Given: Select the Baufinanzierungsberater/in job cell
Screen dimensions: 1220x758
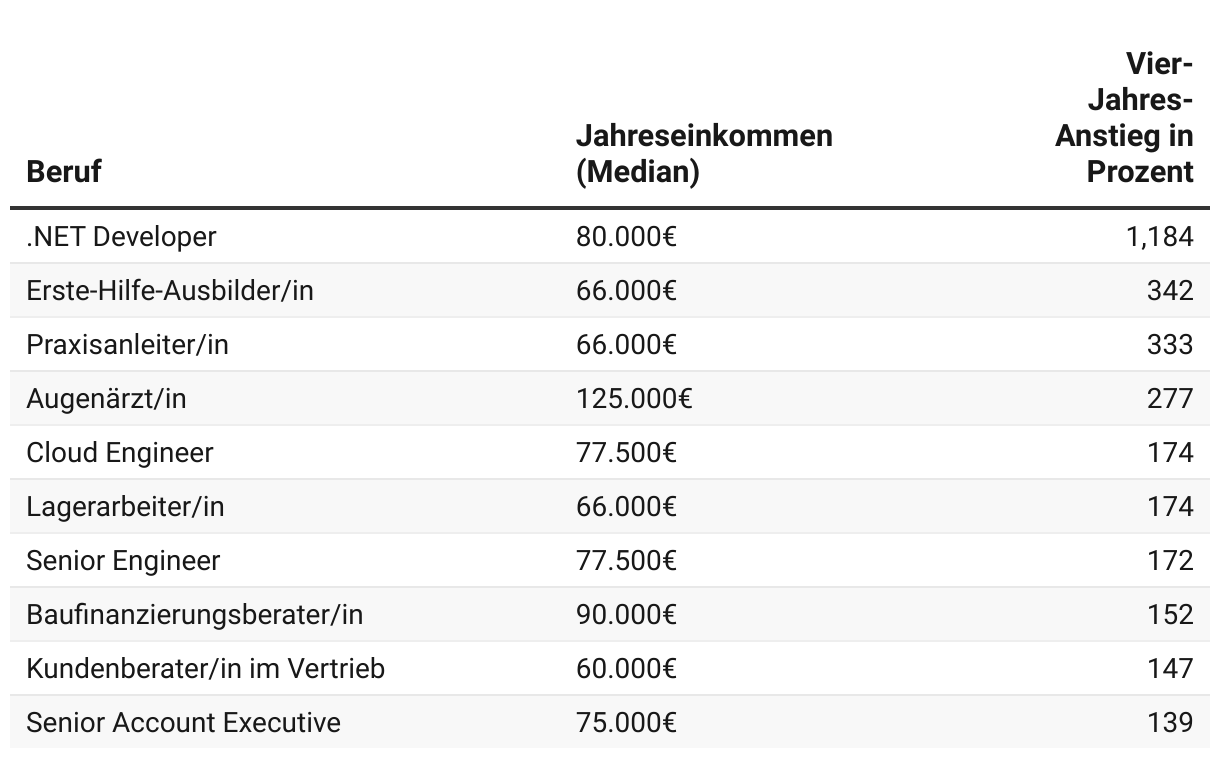Looking at the screenshot, I should 194,614.
